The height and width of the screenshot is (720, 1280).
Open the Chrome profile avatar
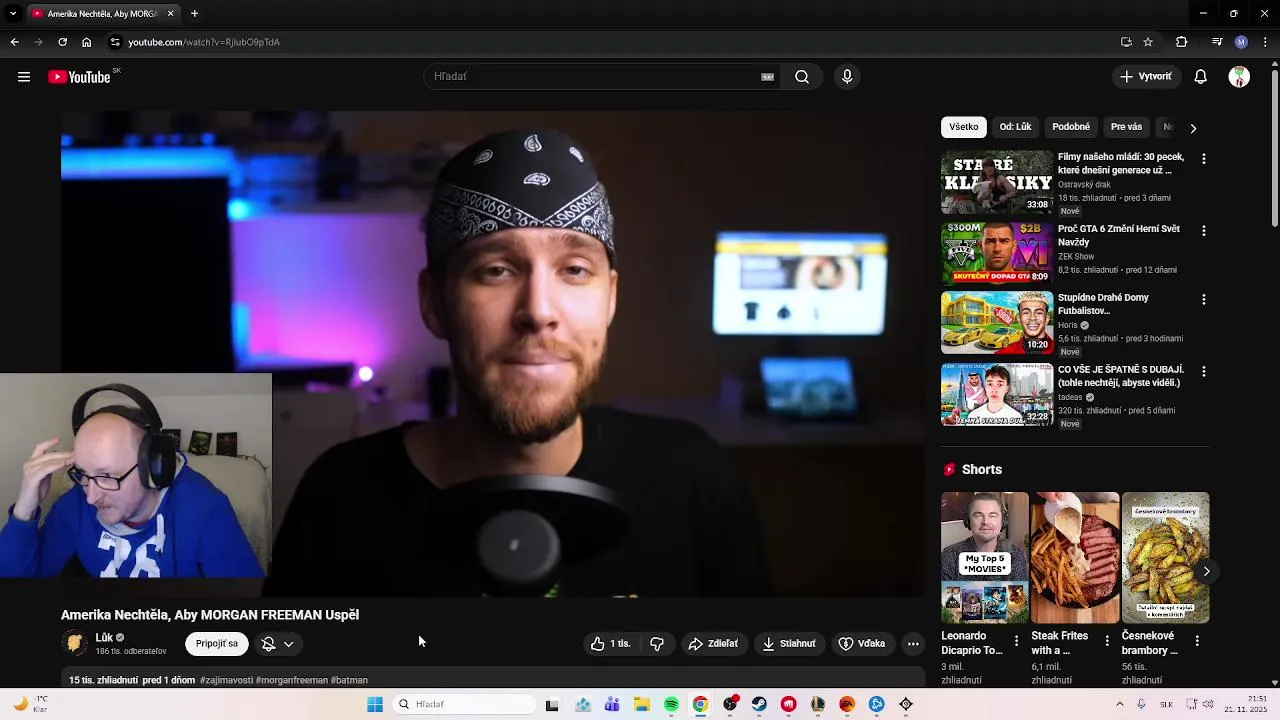tap(1241, 42)
